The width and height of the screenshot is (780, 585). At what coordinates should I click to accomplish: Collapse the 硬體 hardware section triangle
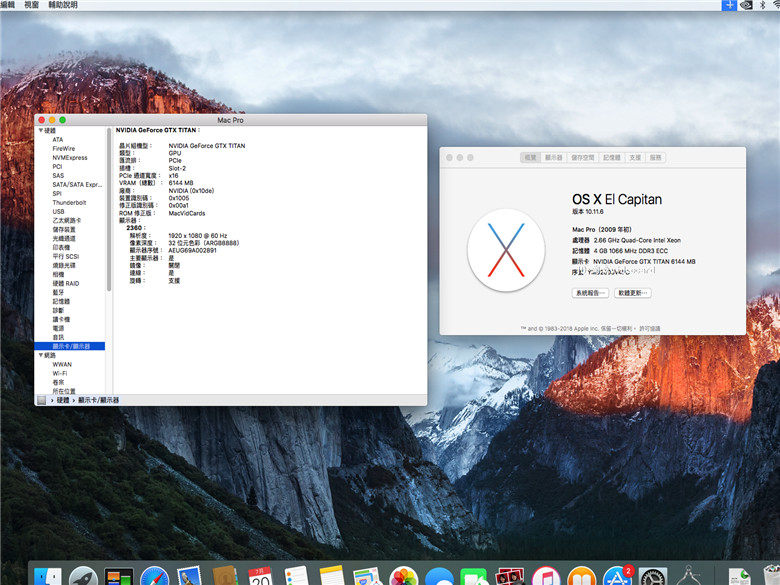41,130
